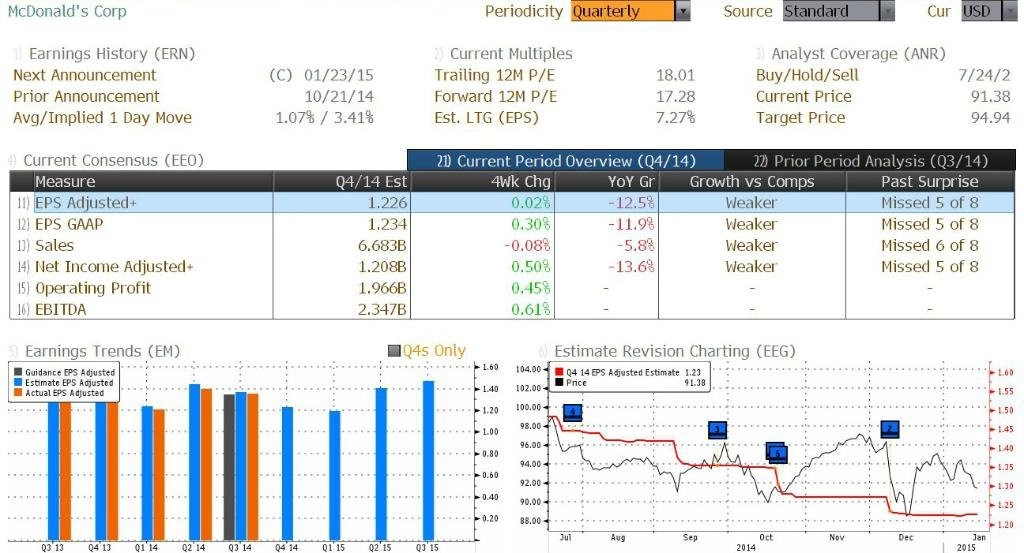
Task: Click the Target Price value 94.94
Action: [x=991, y=118]
